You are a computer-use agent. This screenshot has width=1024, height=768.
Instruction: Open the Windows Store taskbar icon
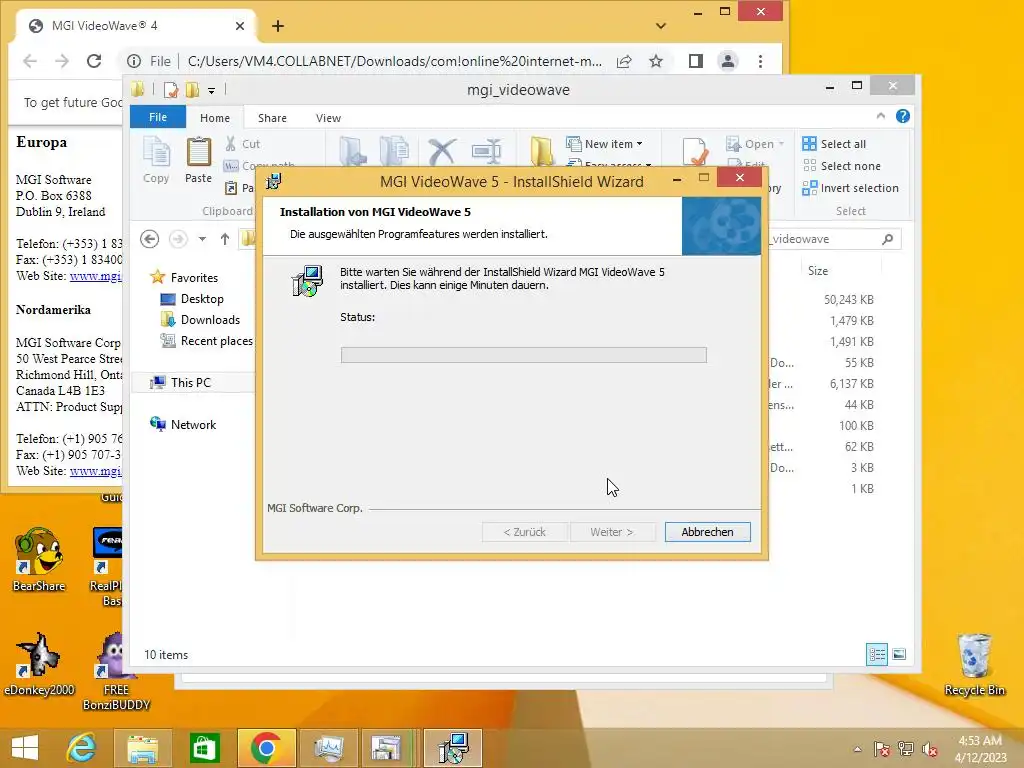pos(204,748)
